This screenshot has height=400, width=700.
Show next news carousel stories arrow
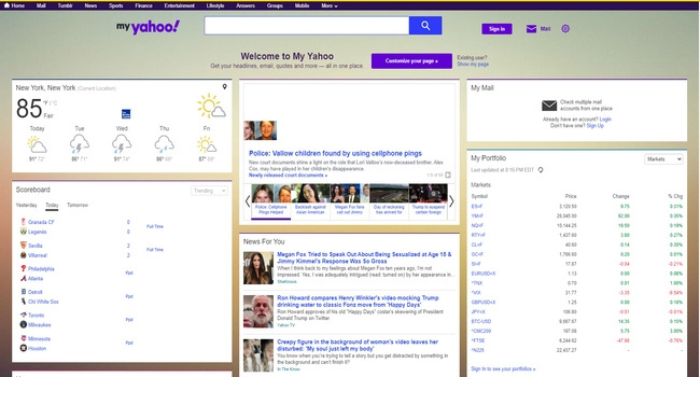[x=451, y=201]
